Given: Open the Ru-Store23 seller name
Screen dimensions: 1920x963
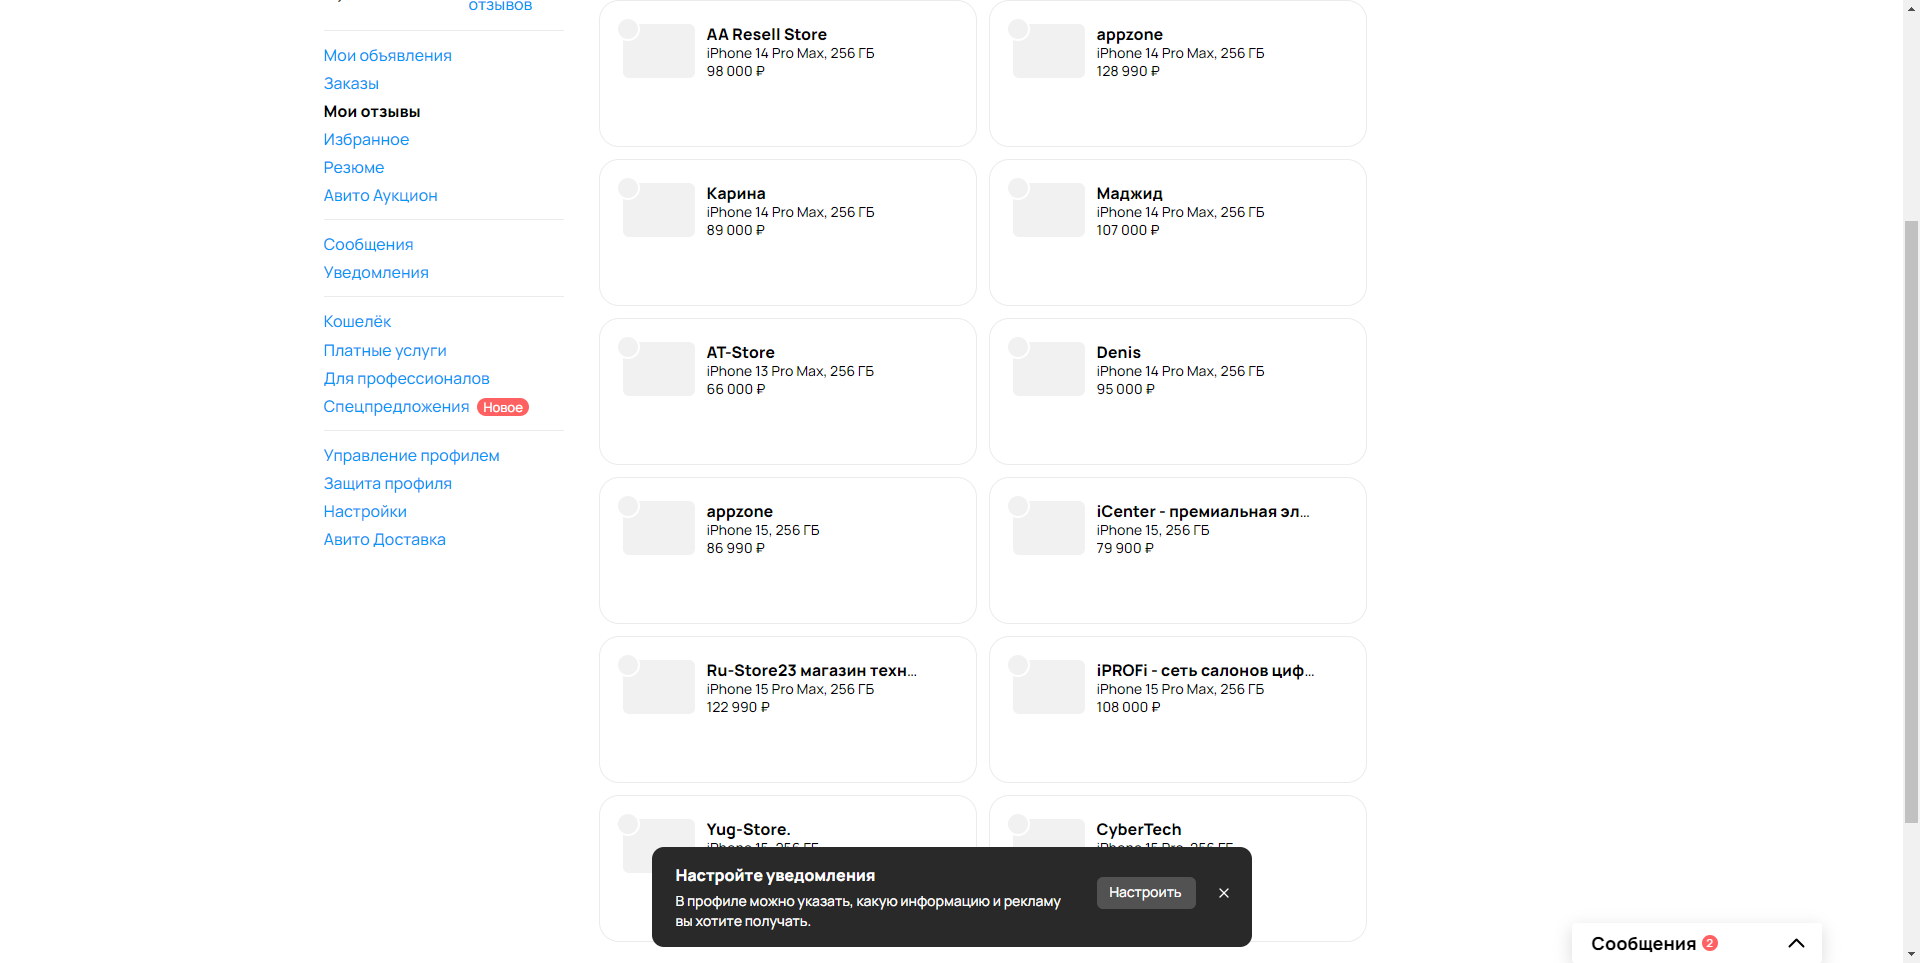Looking at the screenshot, I should (812, 670).
